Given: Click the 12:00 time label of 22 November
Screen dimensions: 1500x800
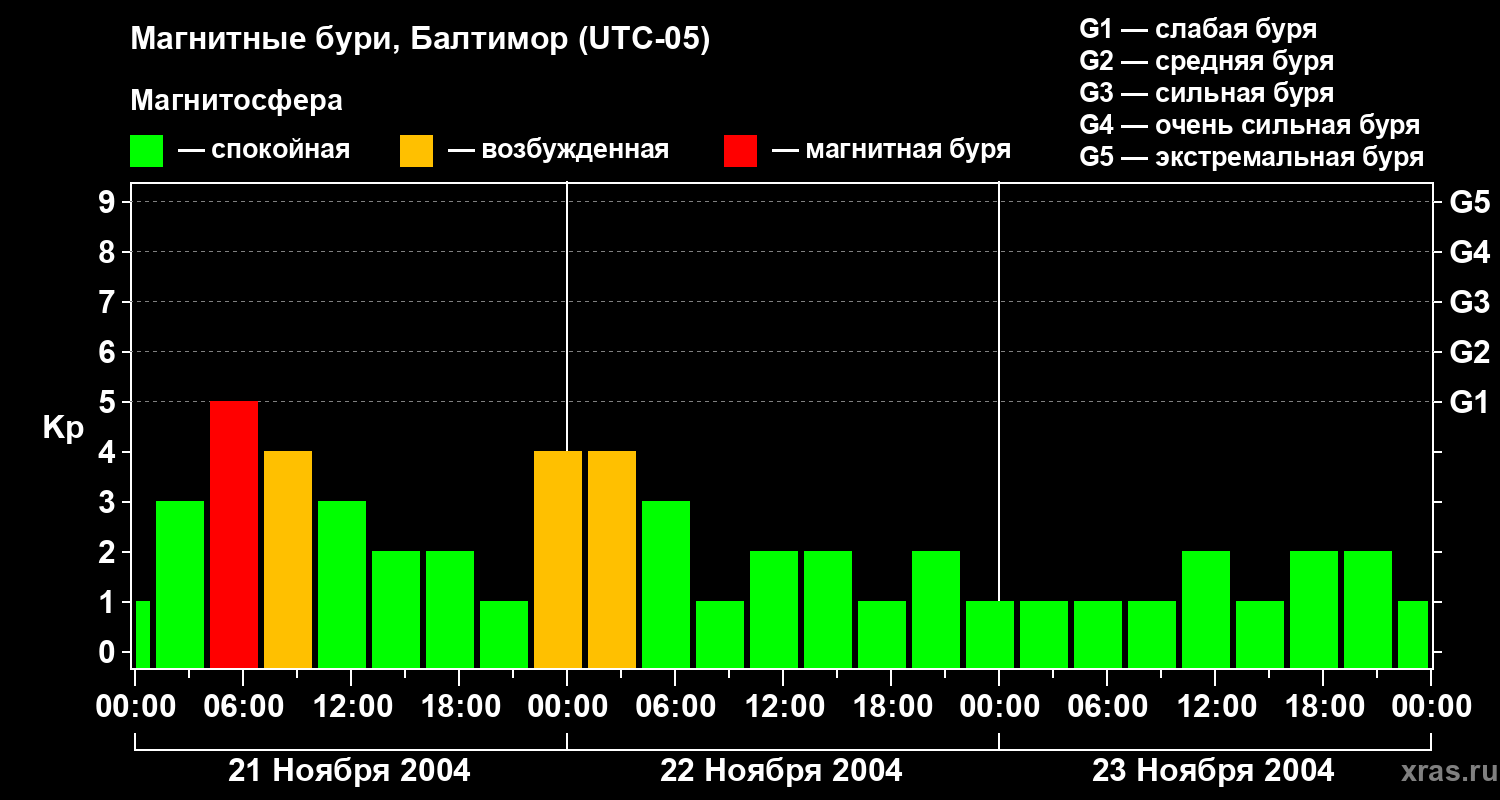Looking at the screenshot, I should (783, 707).
